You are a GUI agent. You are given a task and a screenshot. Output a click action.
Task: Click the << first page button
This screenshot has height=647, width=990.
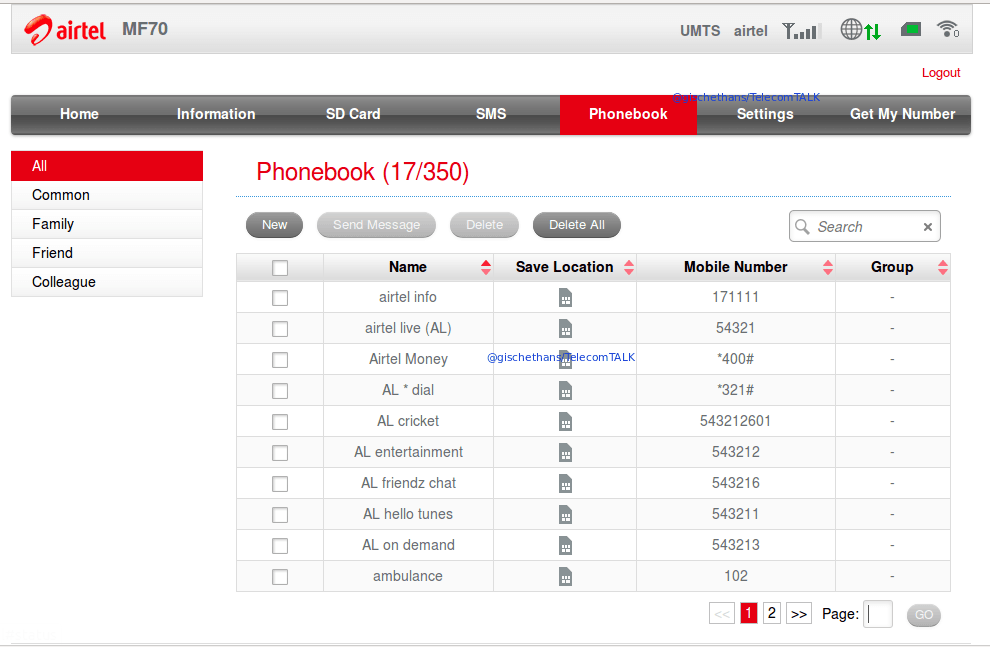[722, 613]
